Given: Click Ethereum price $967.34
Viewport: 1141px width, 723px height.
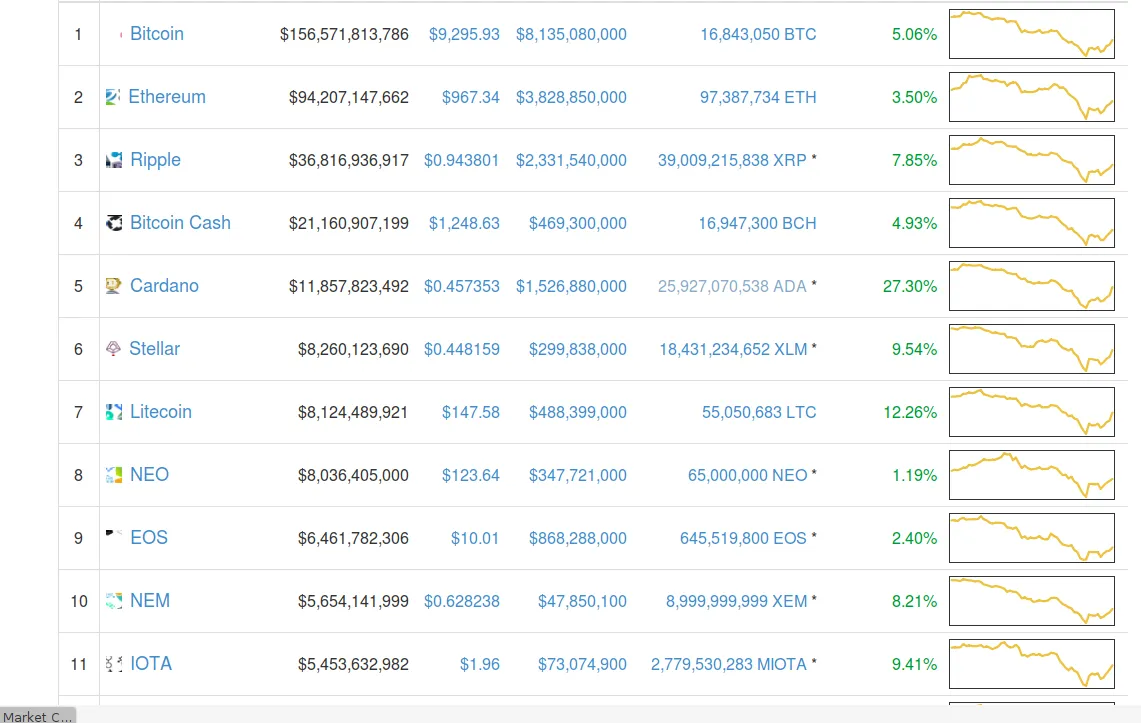Looking at the screenshot, I should coord(471,97).
